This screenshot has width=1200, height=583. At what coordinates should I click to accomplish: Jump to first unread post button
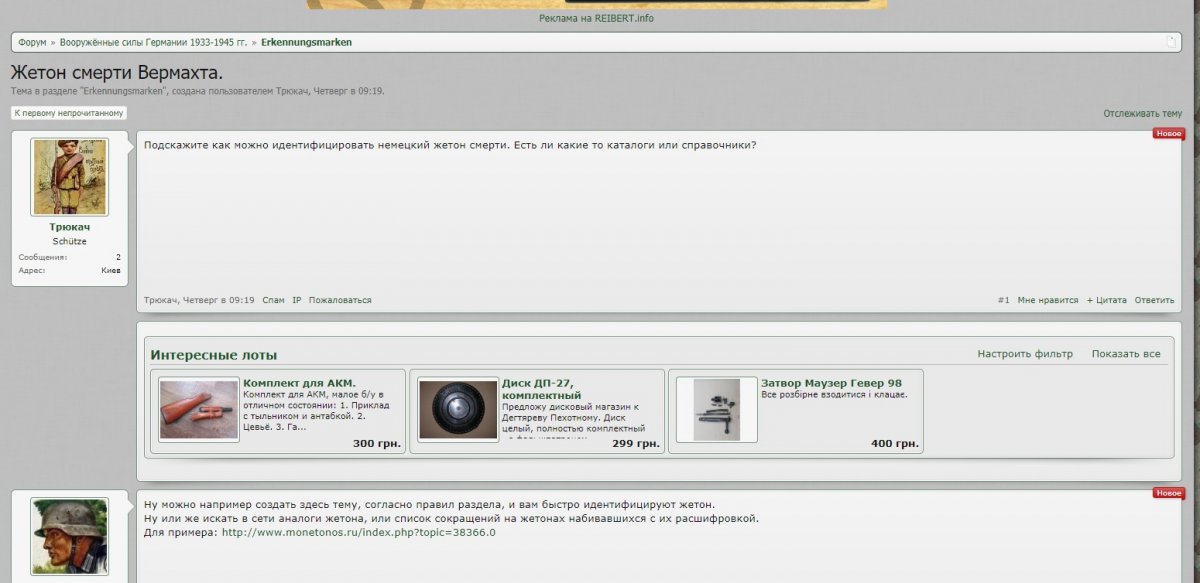[69, 113]
